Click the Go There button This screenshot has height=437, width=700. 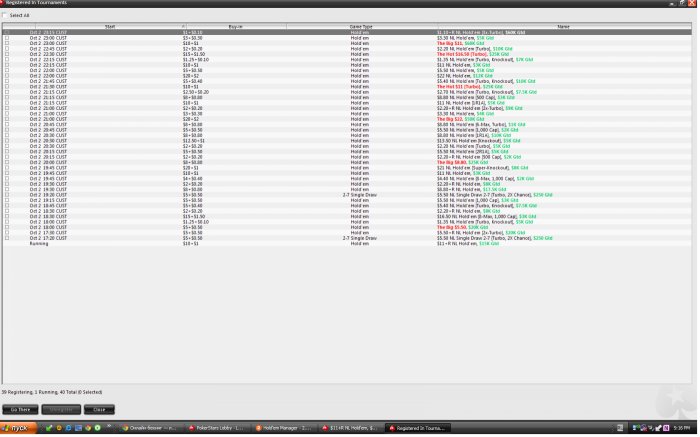[21, 410]
